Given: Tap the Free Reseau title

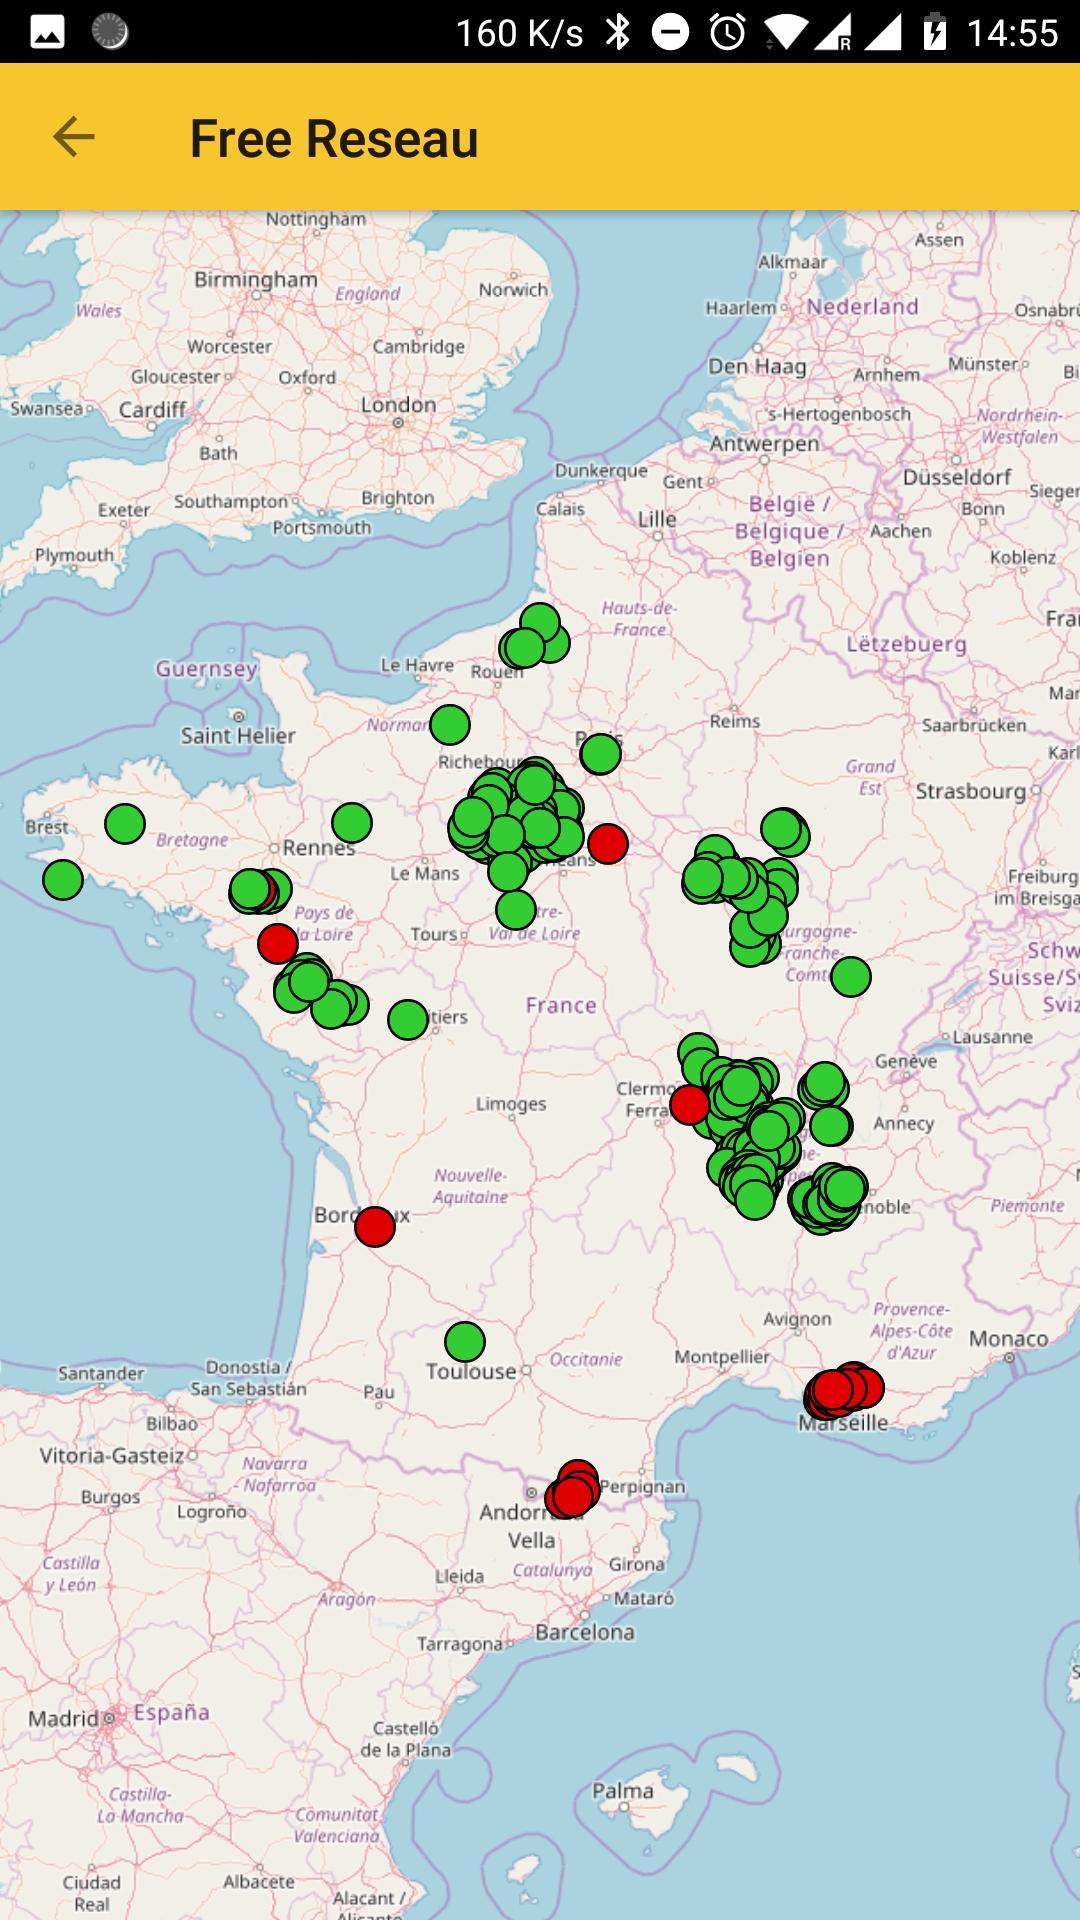Looking at the screenshot, I should pos(334,138).
